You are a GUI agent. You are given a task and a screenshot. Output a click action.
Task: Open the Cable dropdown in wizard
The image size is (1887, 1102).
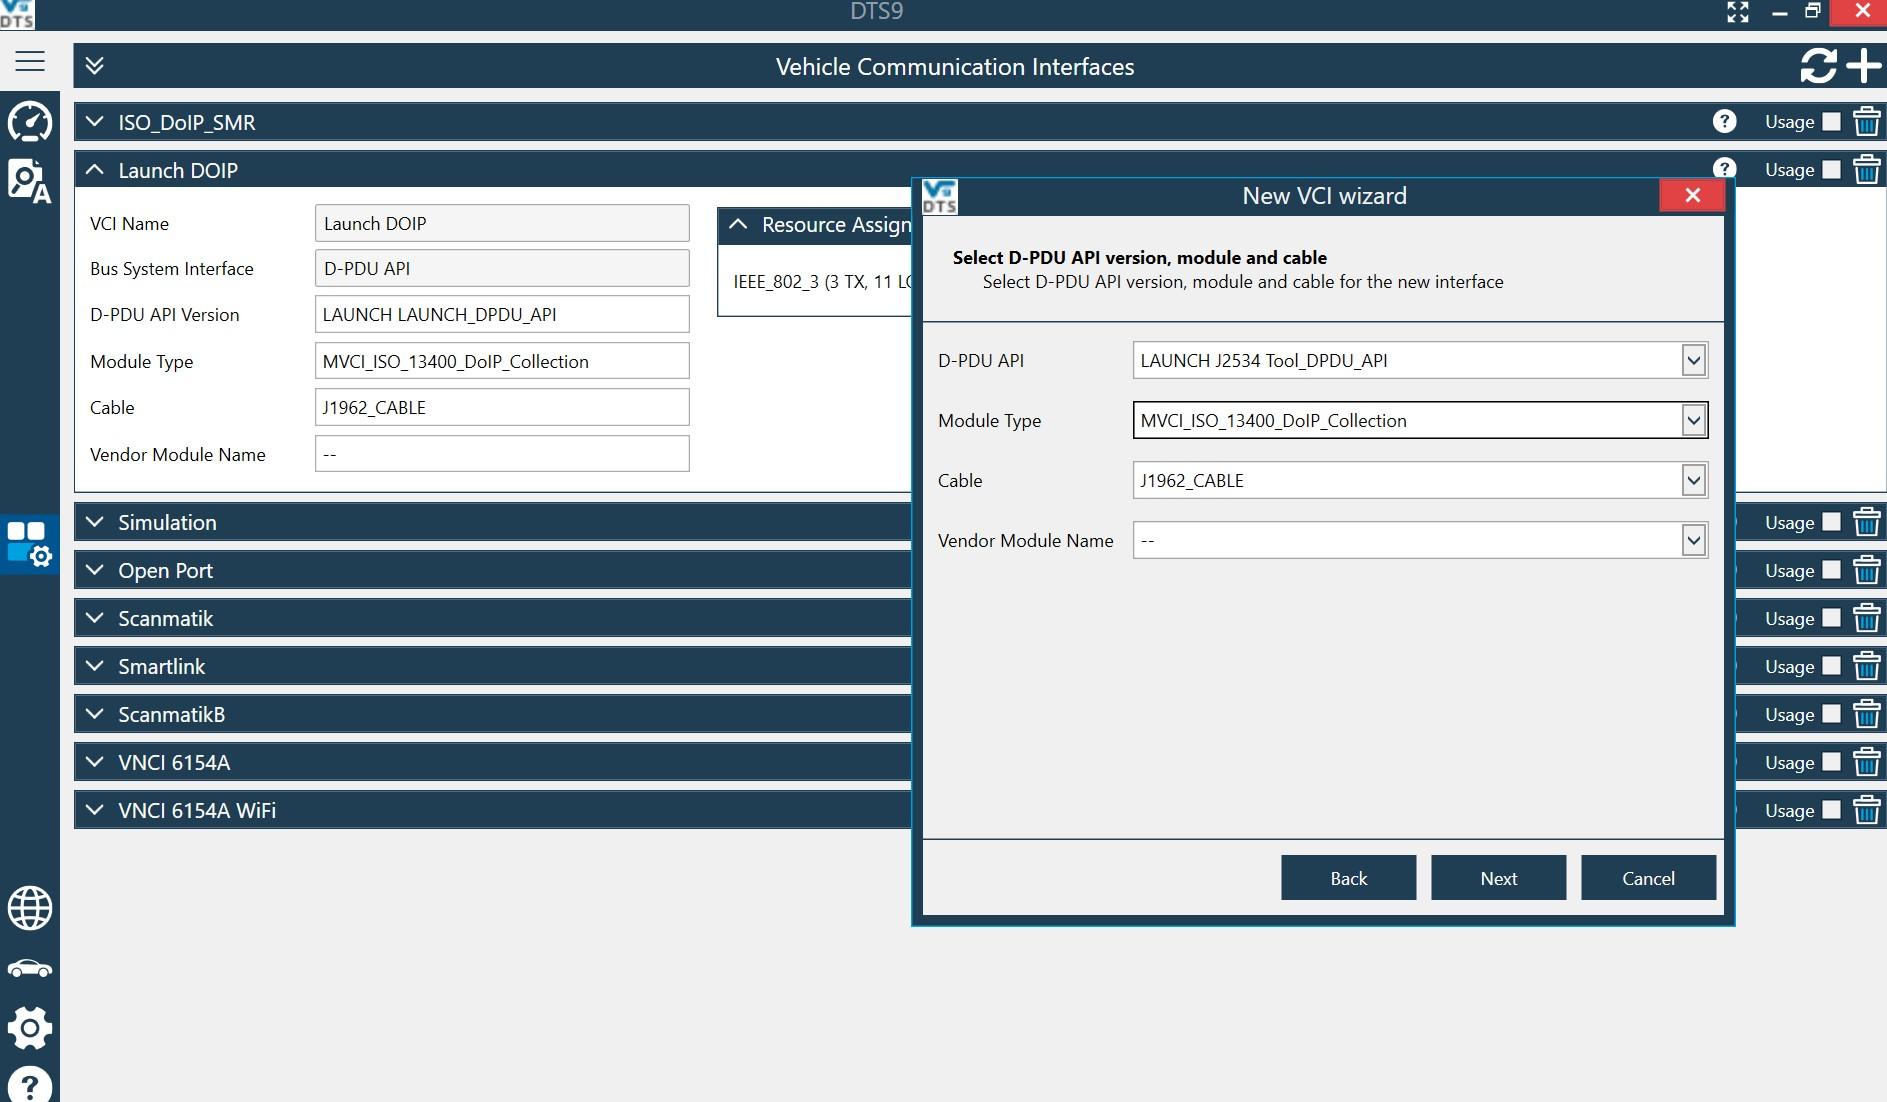point(1692,481)
